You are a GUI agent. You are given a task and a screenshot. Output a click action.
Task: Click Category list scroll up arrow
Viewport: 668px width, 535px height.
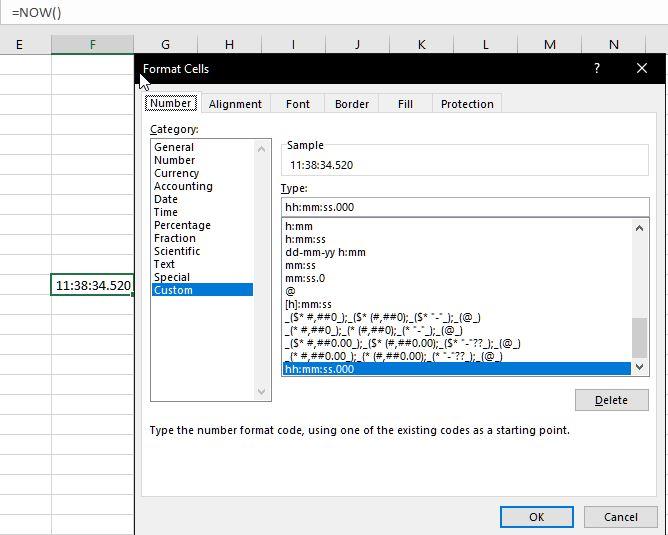tap(262, 149)
